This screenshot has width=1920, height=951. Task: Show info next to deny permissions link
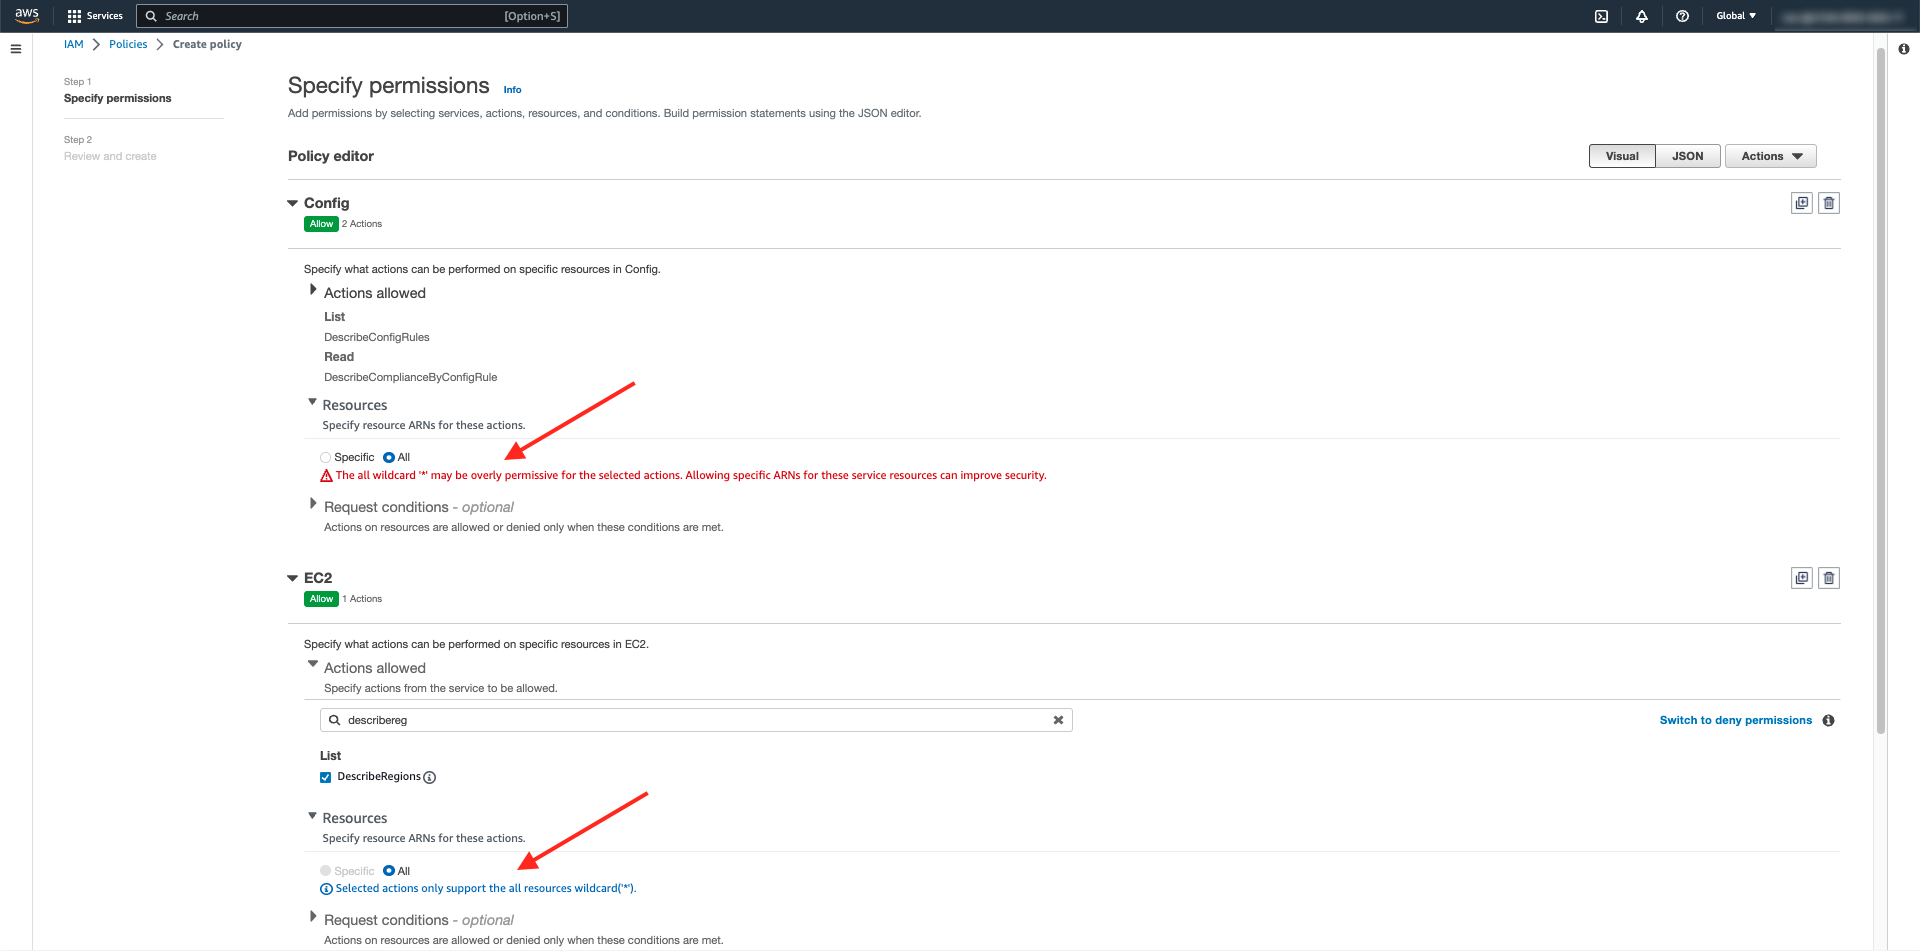1828,720
